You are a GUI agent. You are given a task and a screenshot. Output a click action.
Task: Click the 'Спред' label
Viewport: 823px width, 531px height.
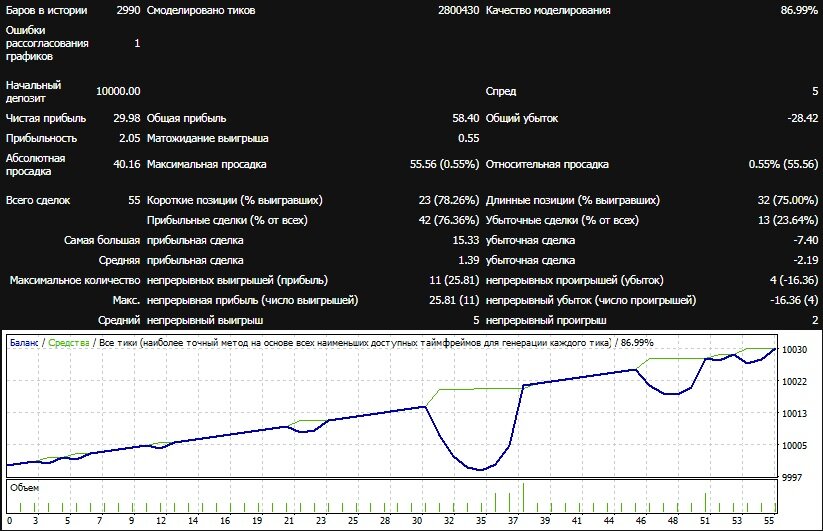pyautogui.click(x=501, y=91)
